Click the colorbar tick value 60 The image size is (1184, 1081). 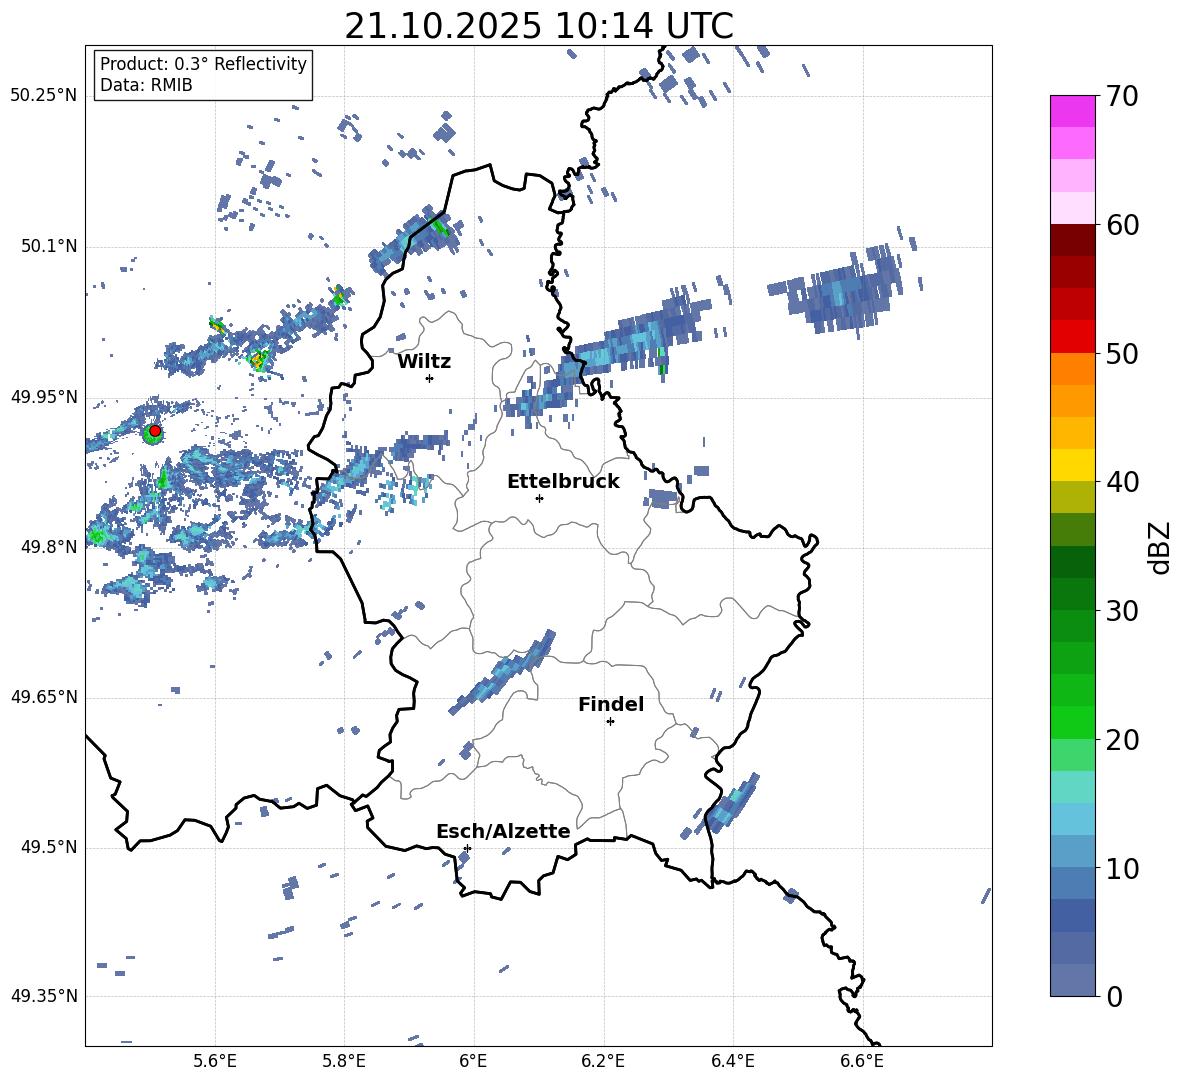[1122, 225]
